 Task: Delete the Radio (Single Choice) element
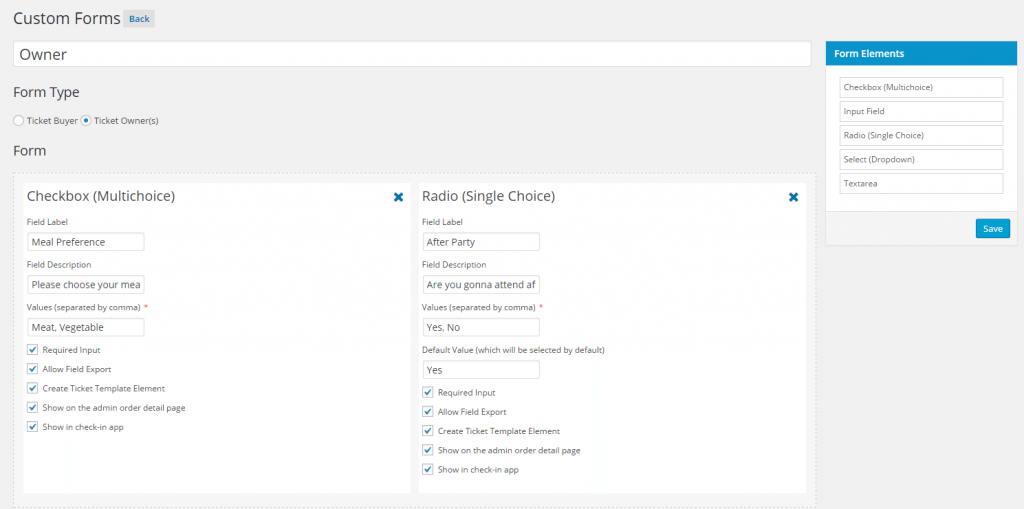click(x=793, y=197)
